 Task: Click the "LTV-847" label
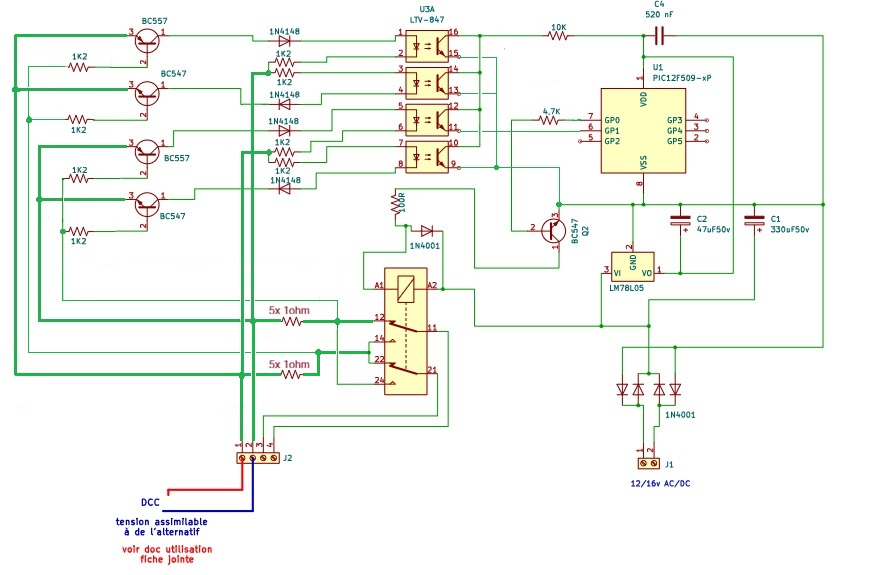pyautogui.click(x=427, y=20)
